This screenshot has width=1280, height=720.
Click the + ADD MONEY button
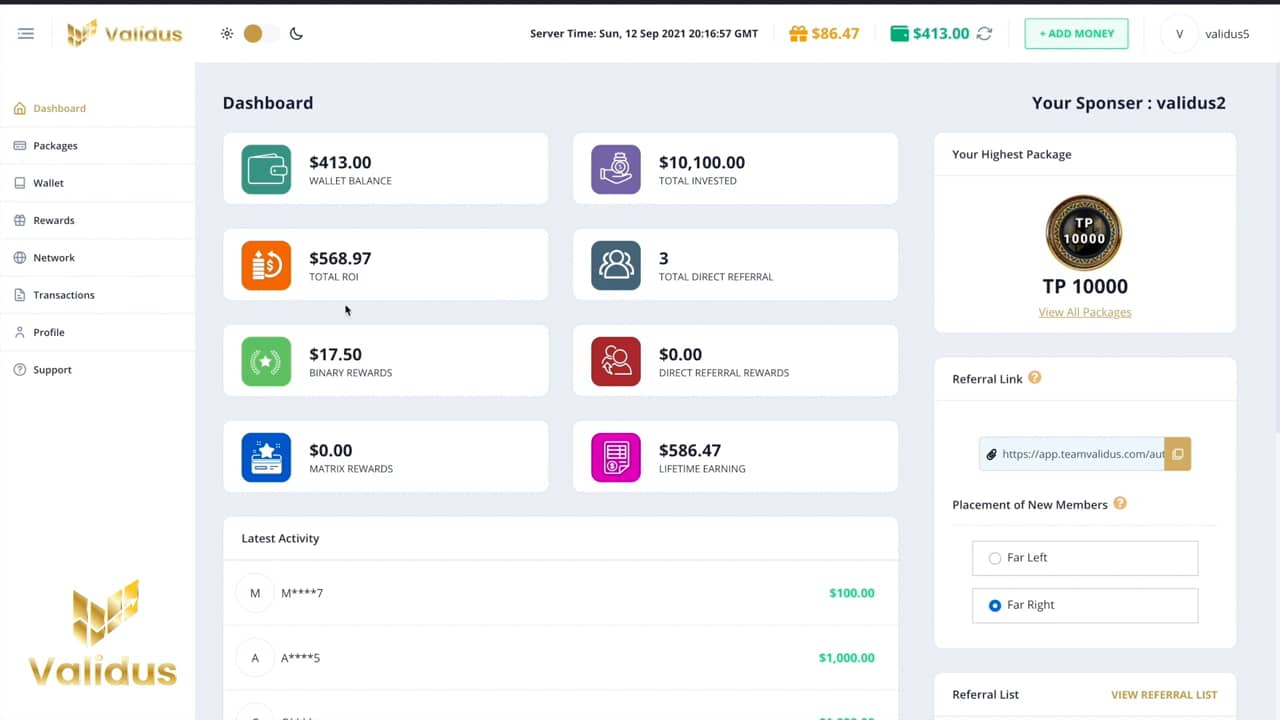point(1076,33)
